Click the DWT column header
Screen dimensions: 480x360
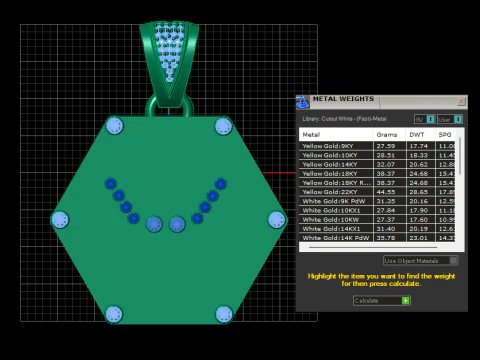(420, 135)
